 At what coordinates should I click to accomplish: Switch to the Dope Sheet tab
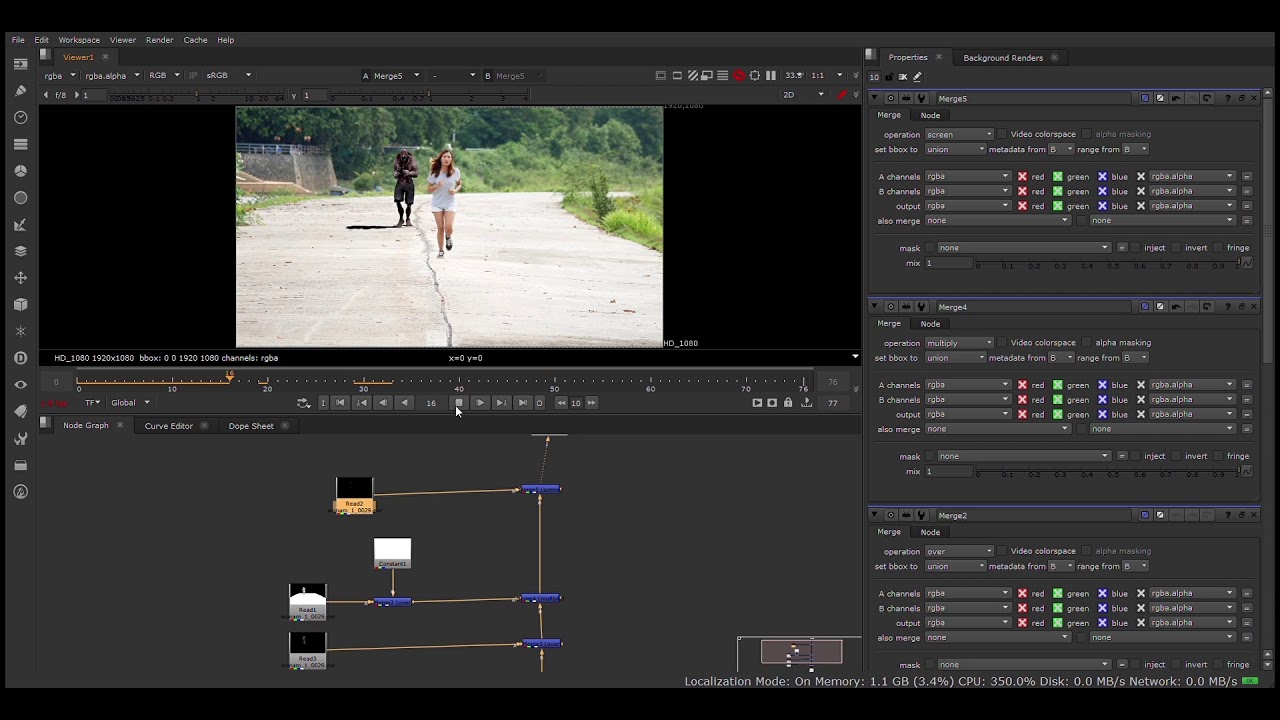[x=251, y=426]
